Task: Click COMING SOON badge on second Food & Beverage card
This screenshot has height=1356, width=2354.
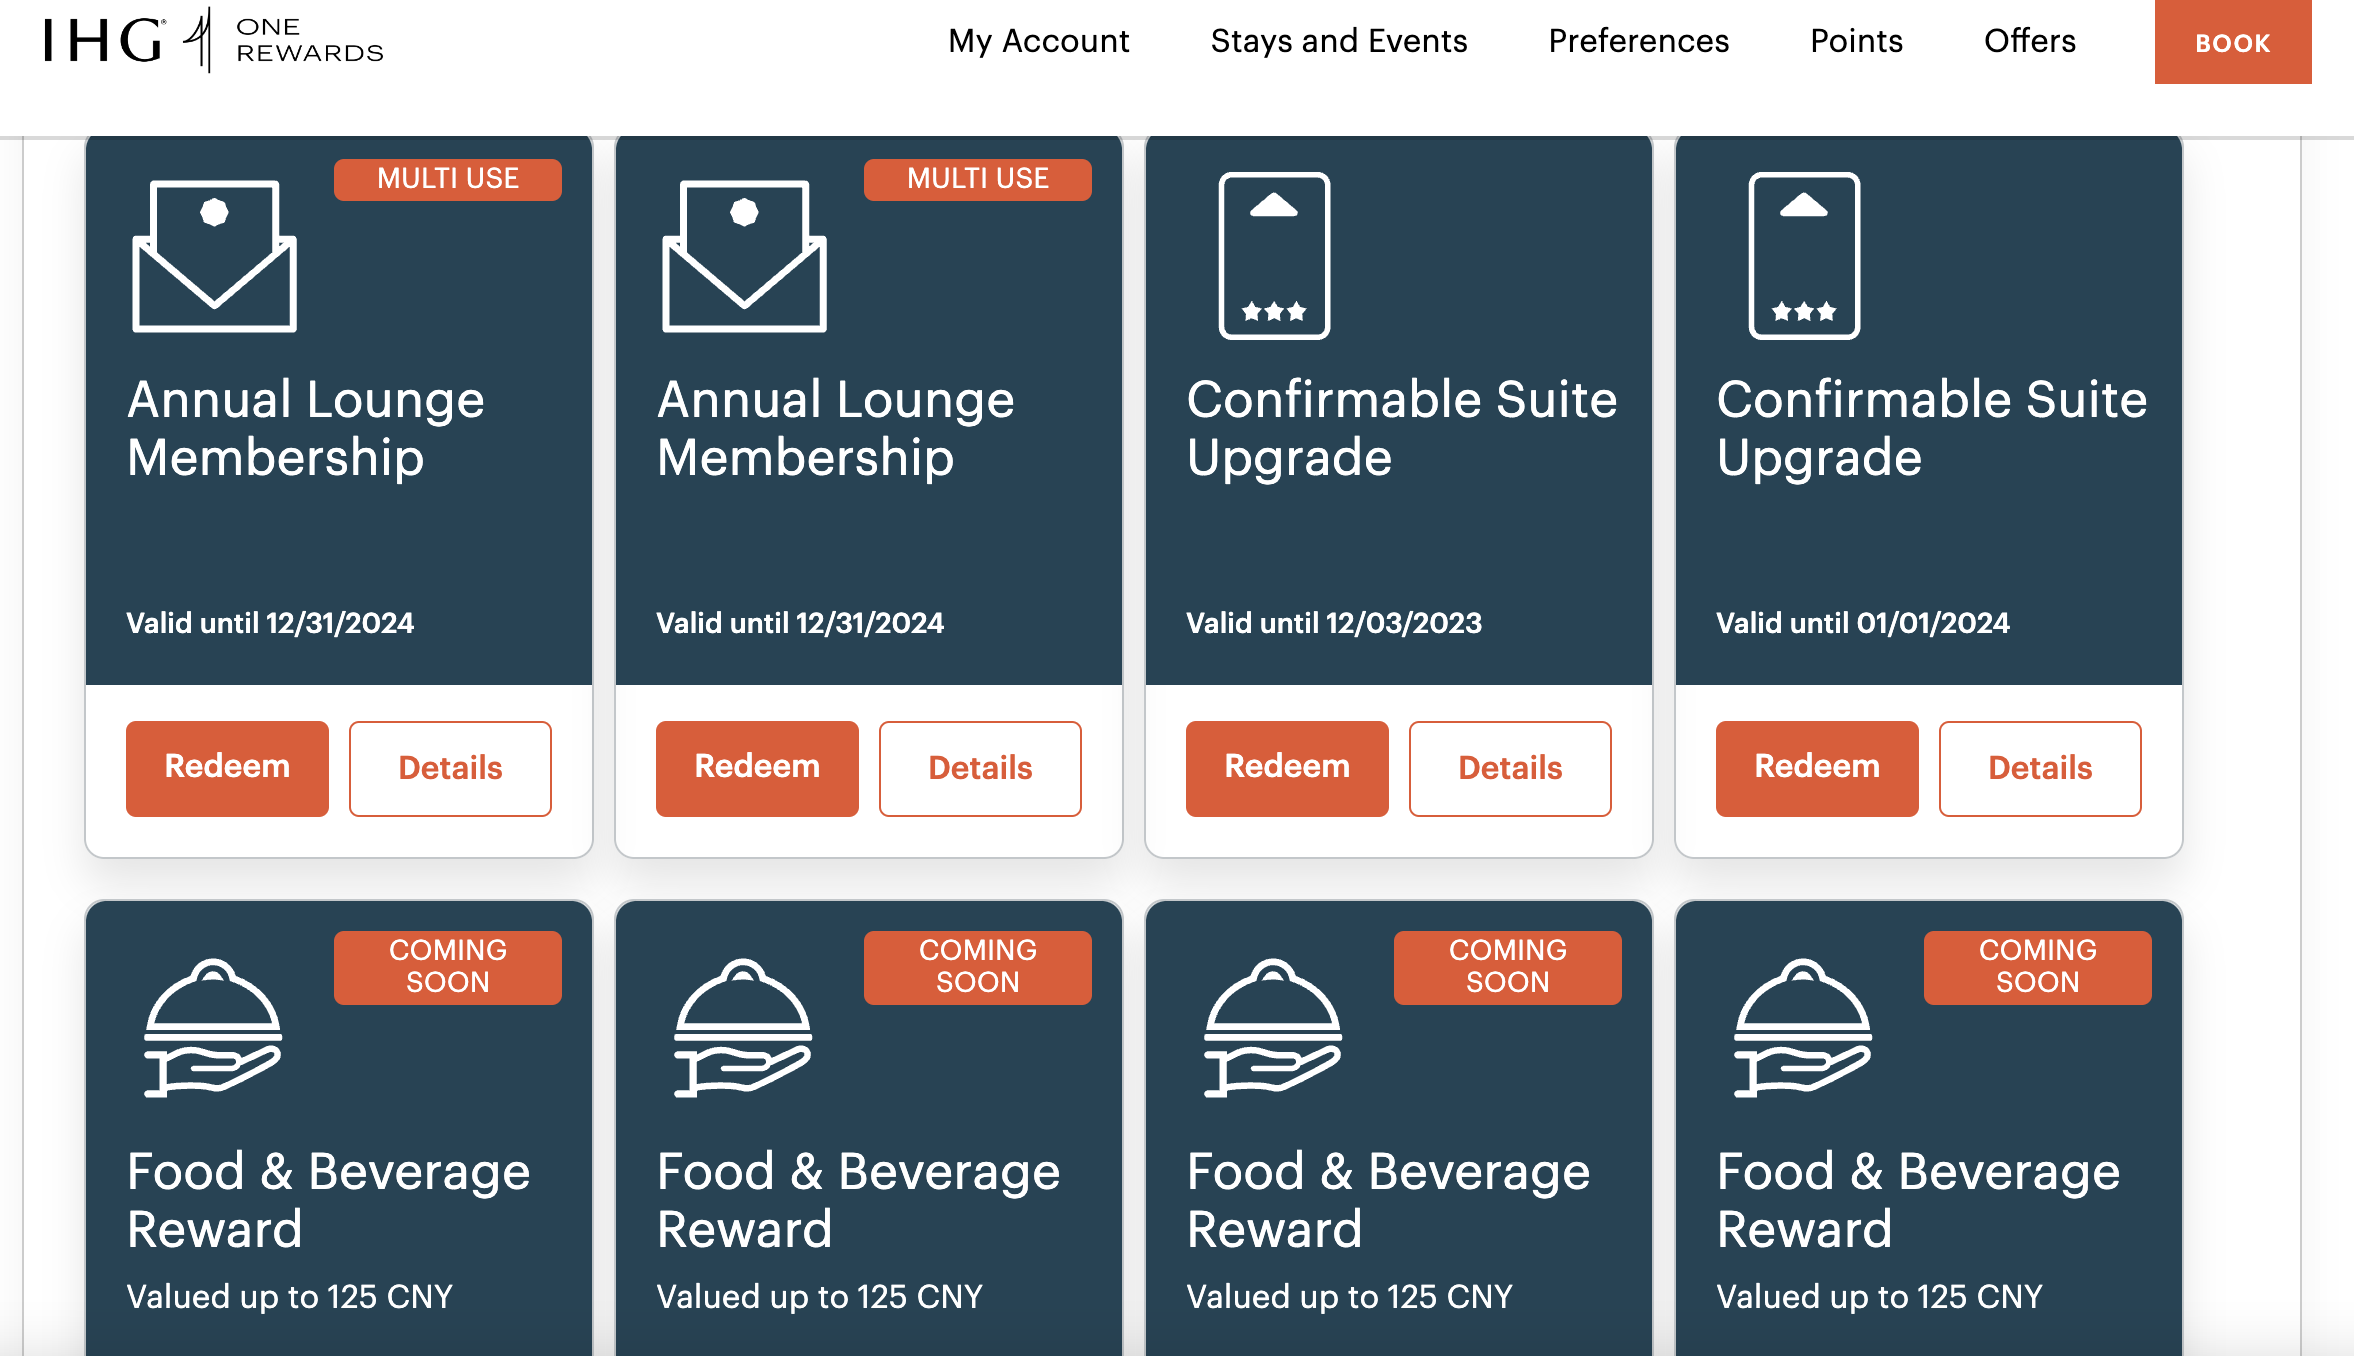Action: (978, 967)
